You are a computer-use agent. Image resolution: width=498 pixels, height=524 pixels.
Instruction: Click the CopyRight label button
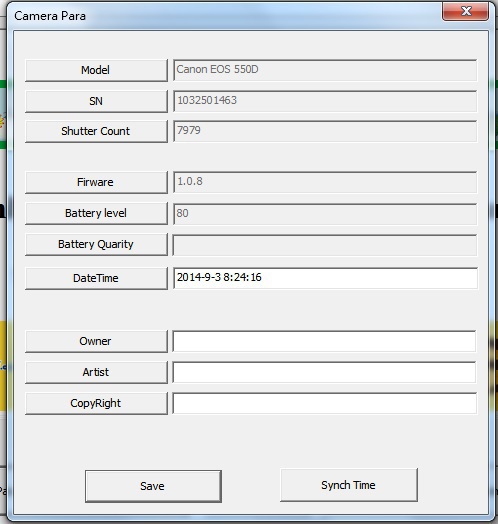(x=96, y=403)
